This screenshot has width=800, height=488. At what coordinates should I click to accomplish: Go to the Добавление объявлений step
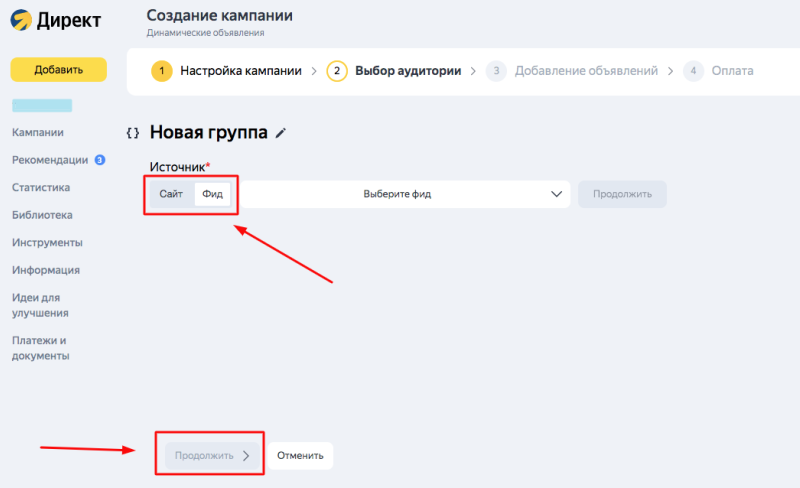tap(586, 71)
